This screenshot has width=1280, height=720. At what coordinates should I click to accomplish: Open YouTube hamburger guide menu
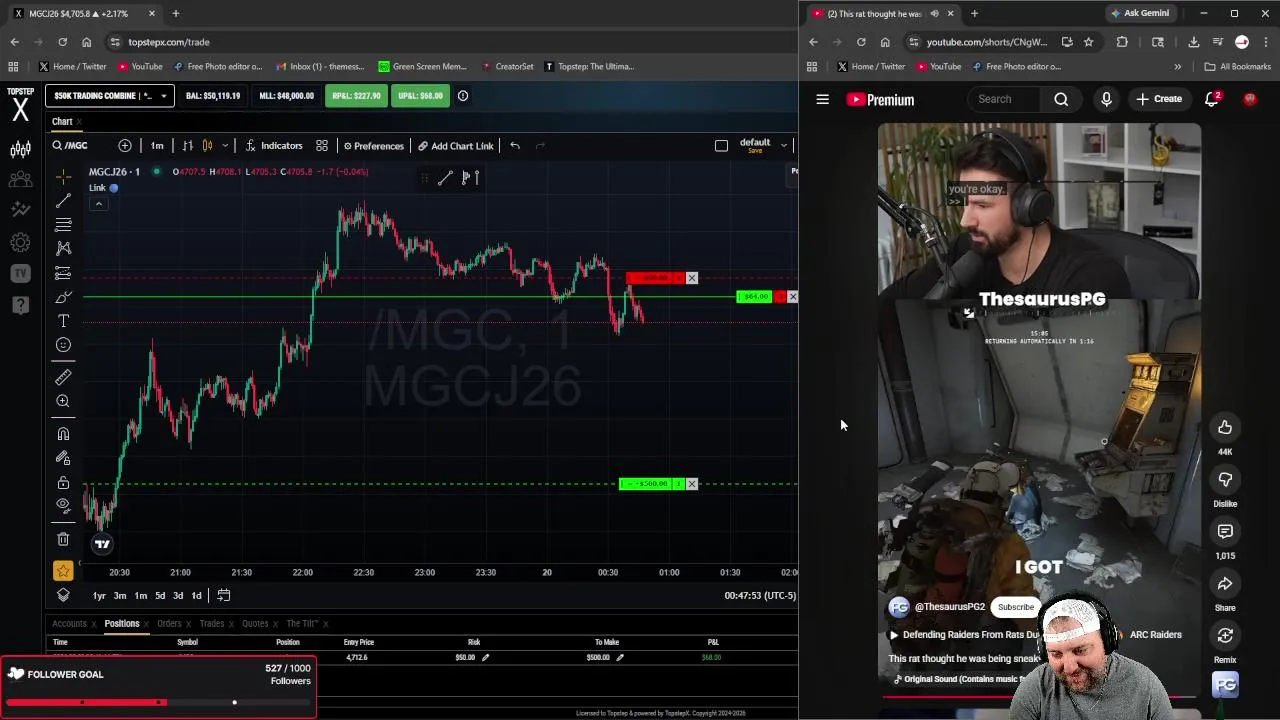tap(822, 99)
